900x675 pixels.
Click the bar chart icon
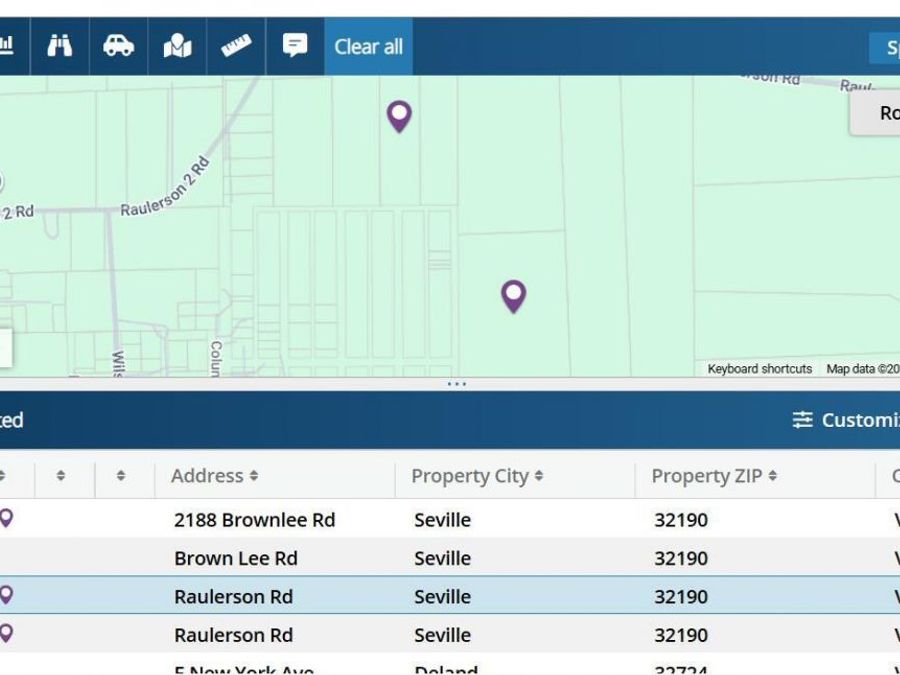tap(6, 46)
